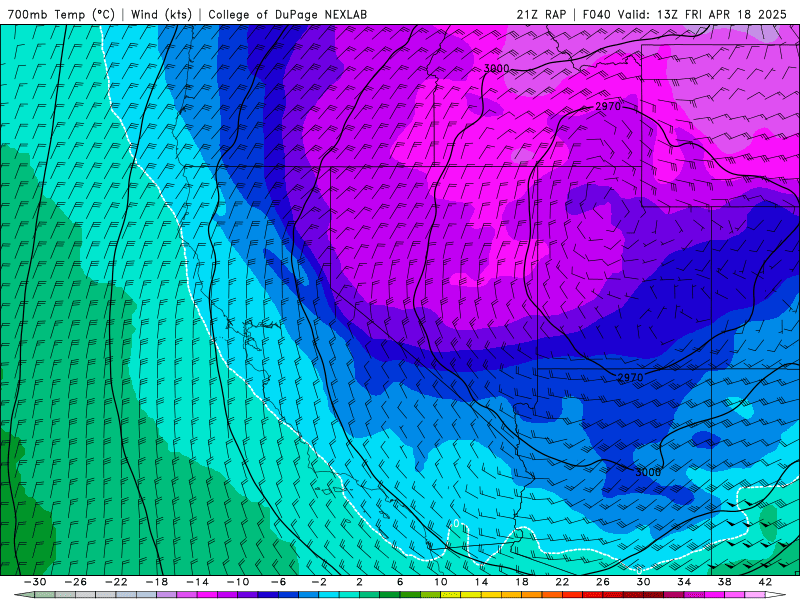Click the lower '3000' height contour label
The height and width of the screenshot is (600, 800).
pos(647,472)
